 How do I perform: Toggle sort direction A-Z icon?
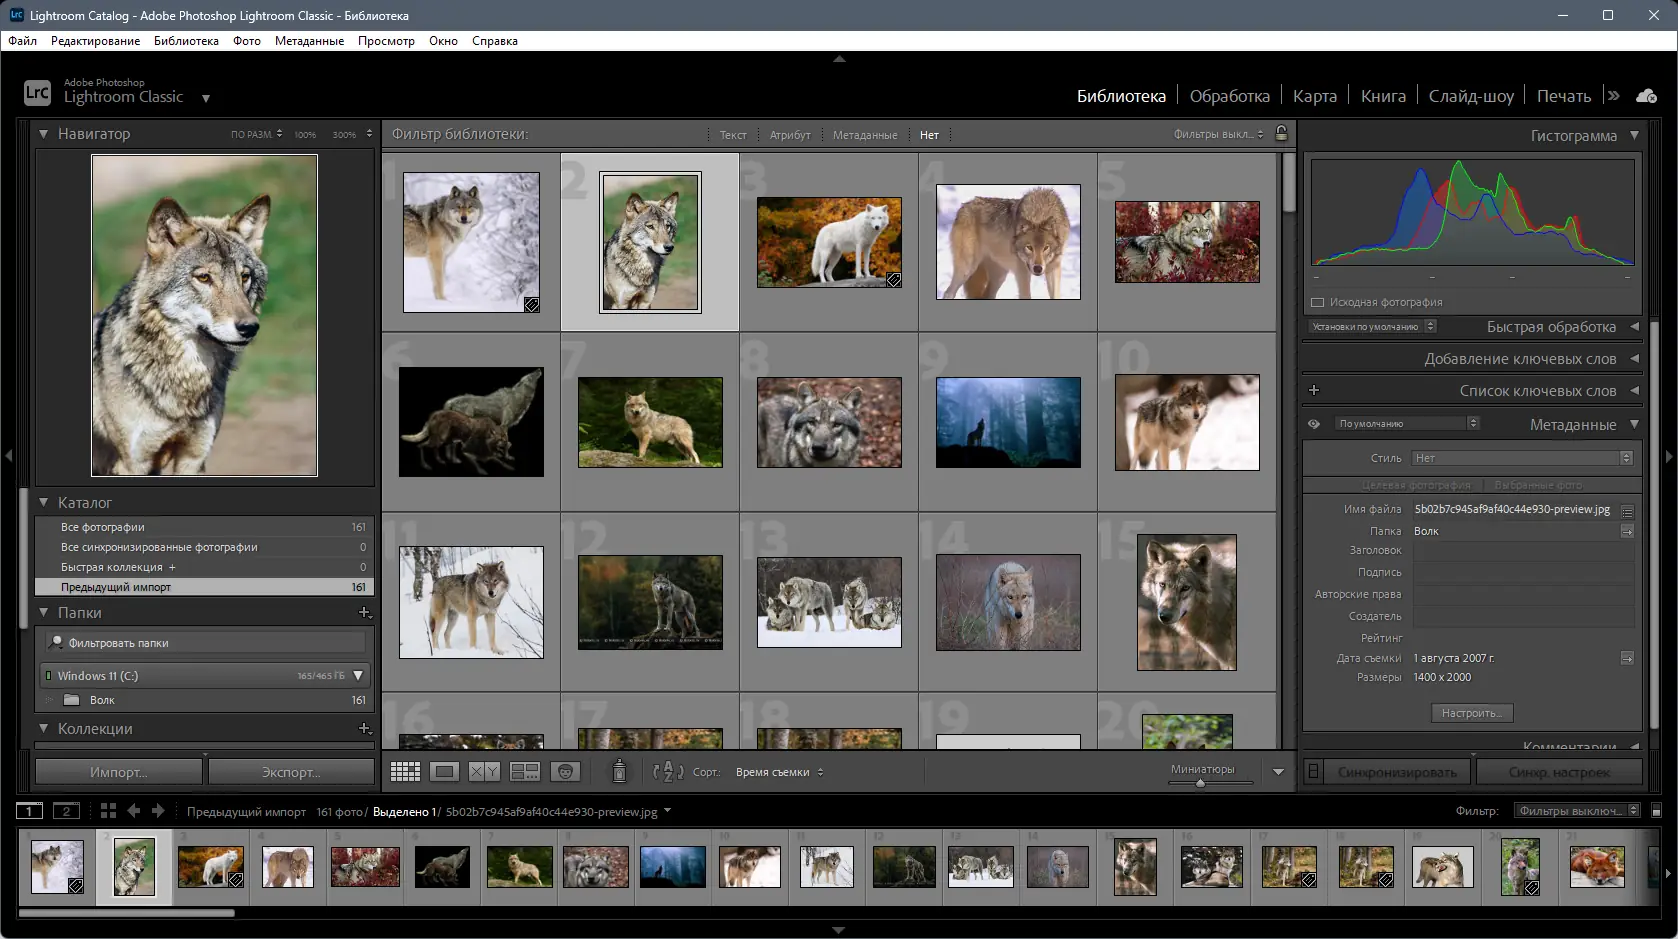pyautogui.click(x=667, y=772)
